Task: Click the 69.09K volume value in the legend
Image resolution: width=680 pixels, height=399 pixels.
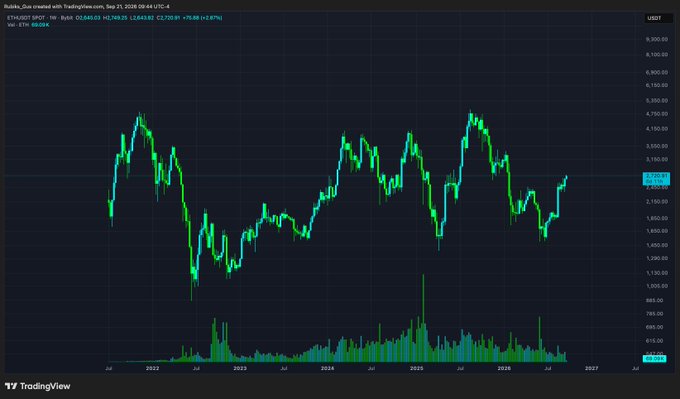Action: 40,25
